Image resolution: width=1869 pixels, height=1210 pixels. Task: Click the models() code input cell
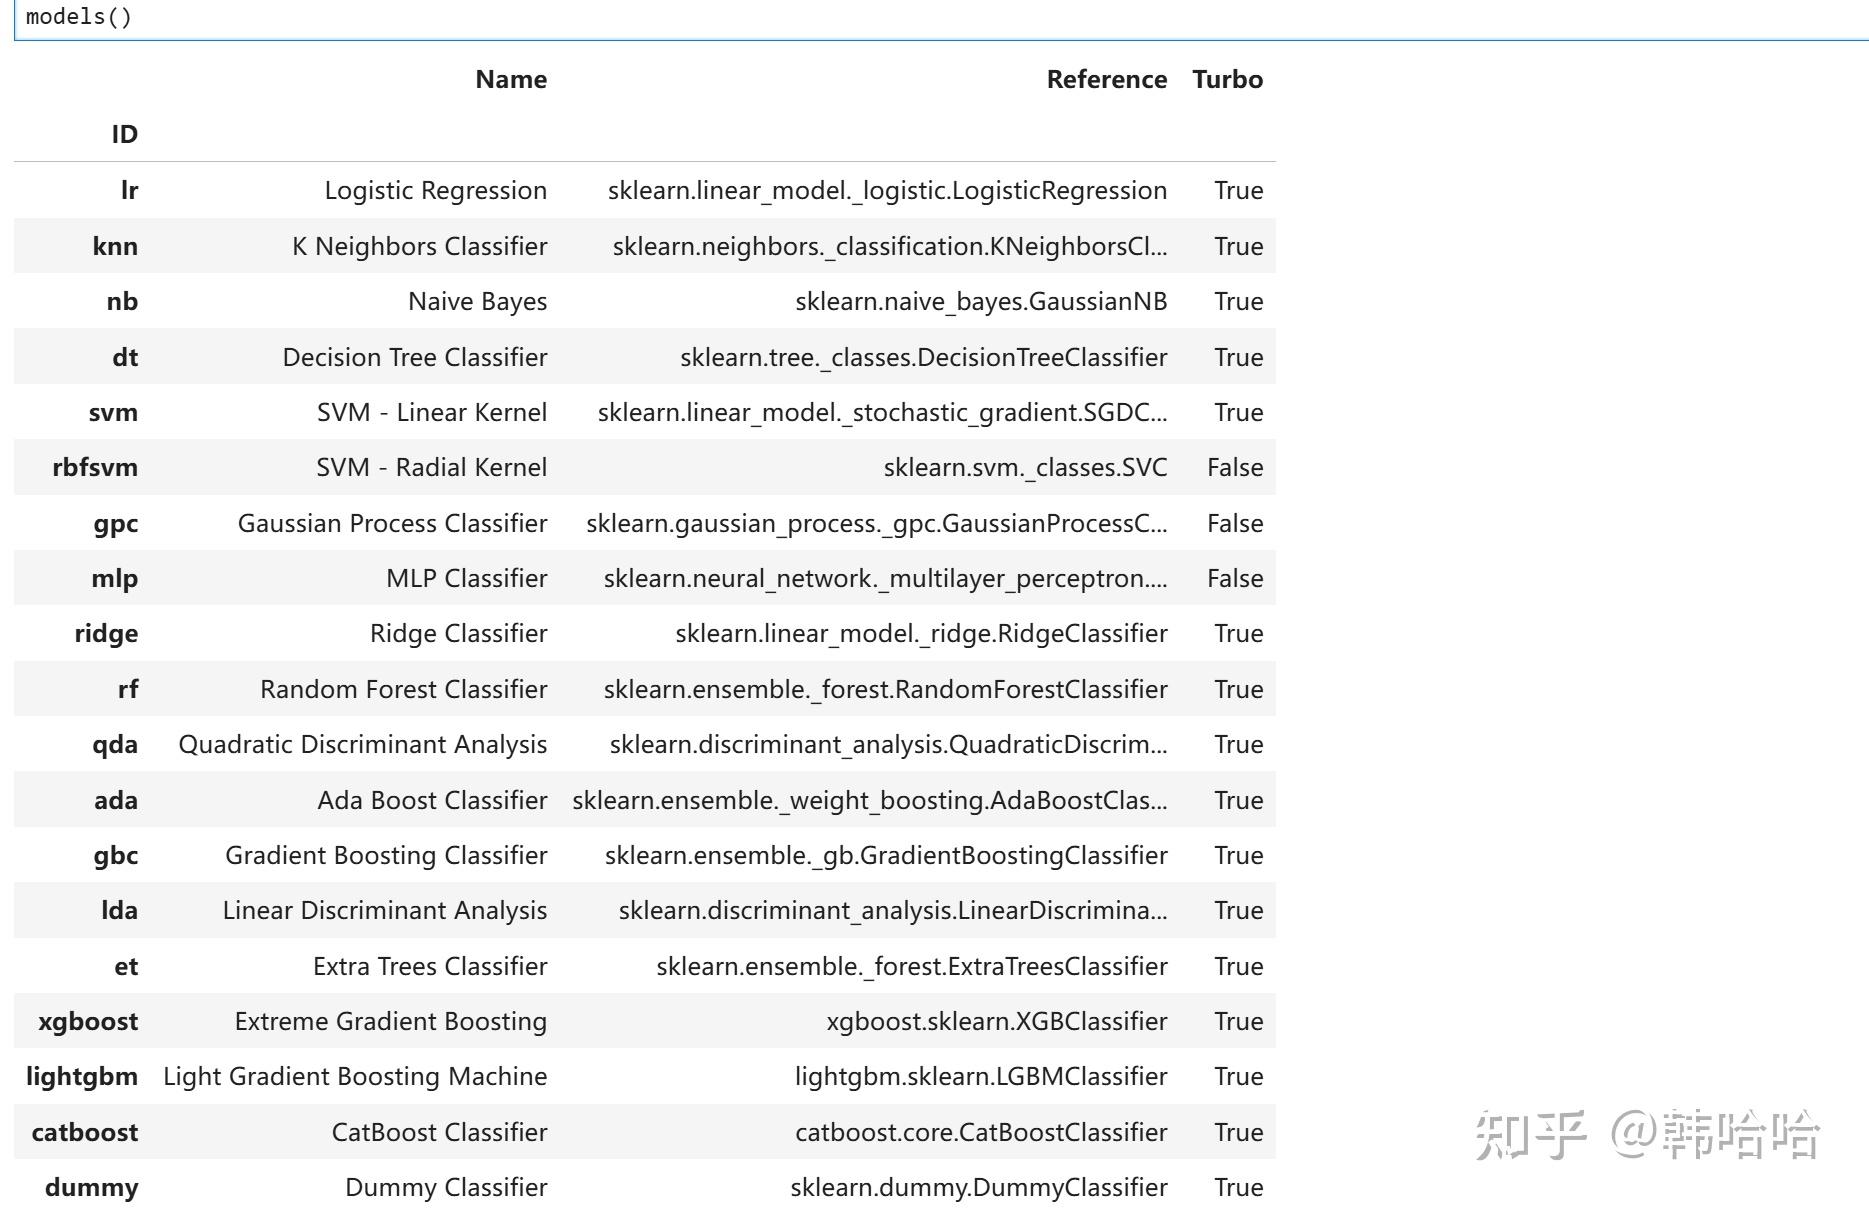940,17
